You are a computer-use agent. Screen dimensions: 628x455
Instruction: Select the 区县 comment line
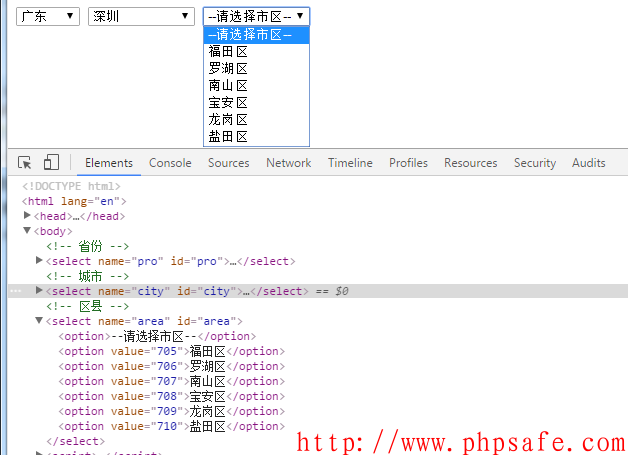(88, 306)
